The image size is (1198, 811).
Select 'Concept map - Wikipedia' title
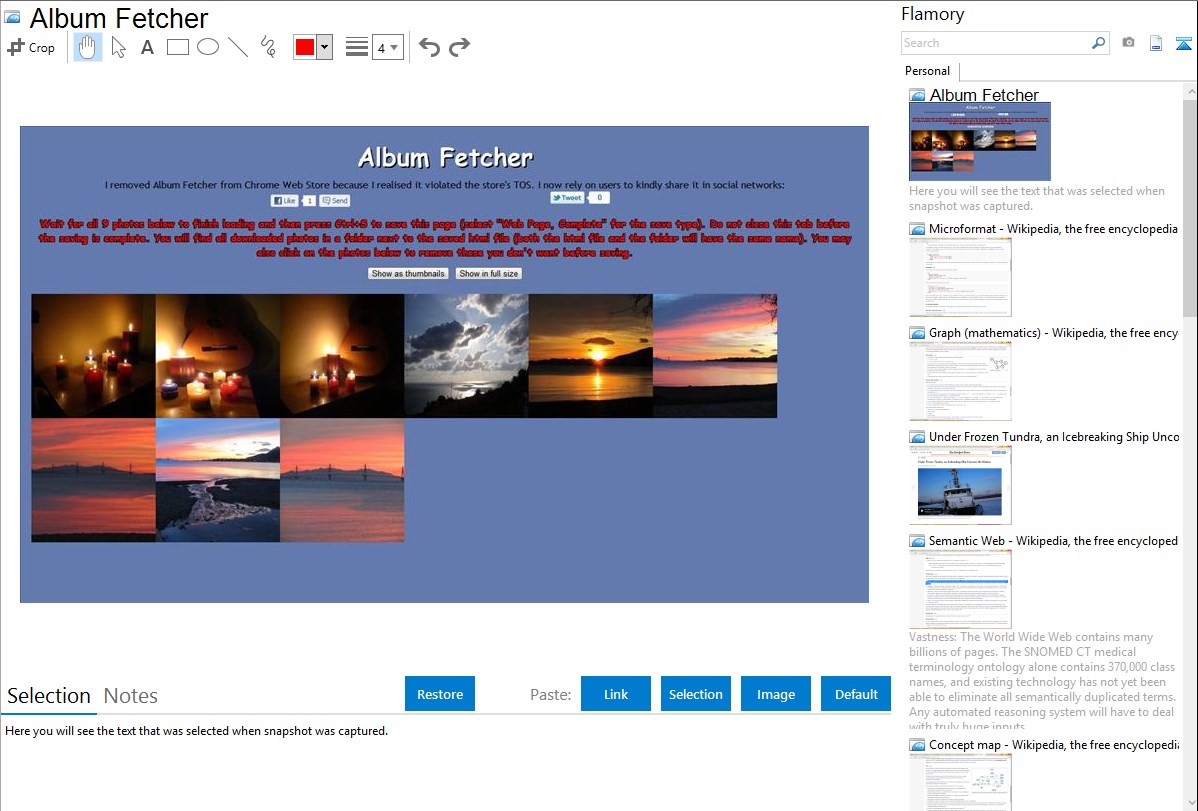tap(1054, 745)
